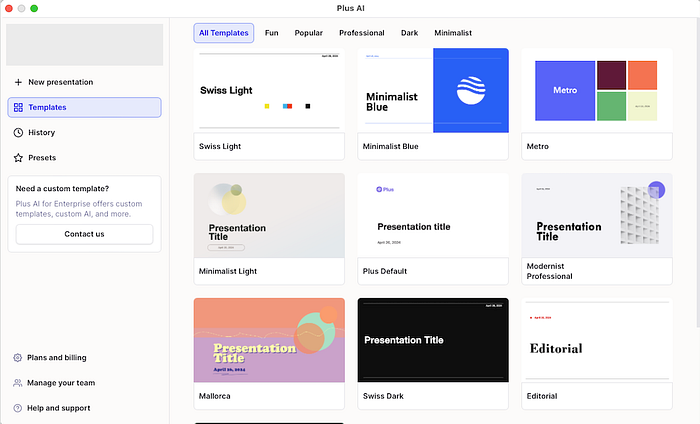Go to the Presets label in sidebar
700x424 pixels.
click(42, 158)
